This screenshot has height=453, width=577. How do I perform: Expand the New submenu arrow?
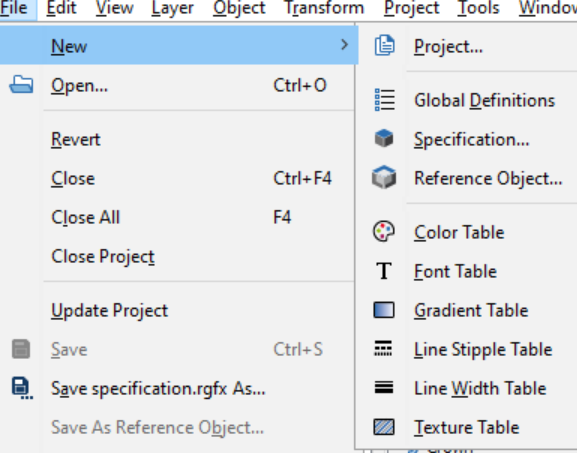tap(344, 45)
